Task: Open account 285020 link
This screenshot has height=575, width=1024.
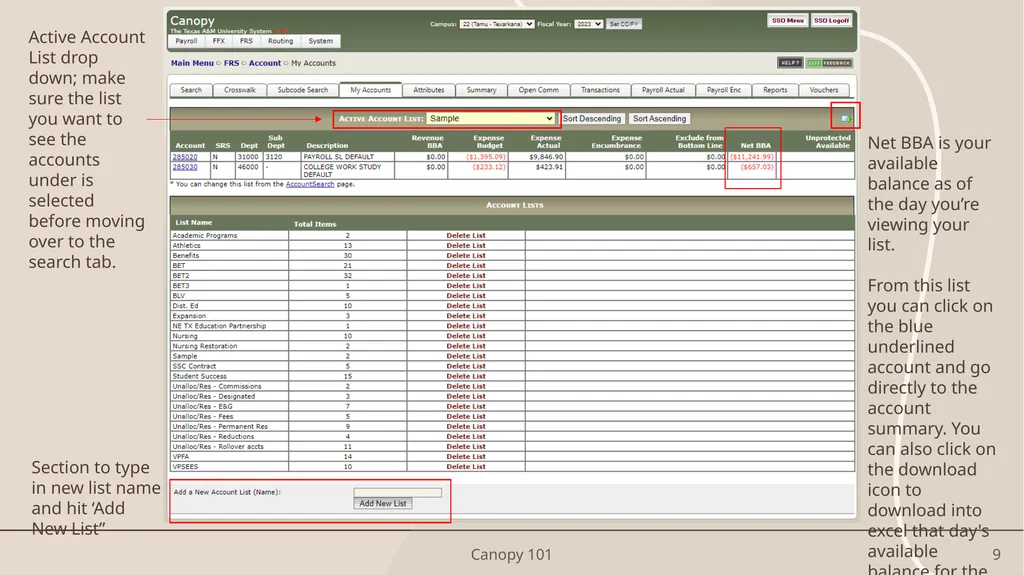Action: 185,157
